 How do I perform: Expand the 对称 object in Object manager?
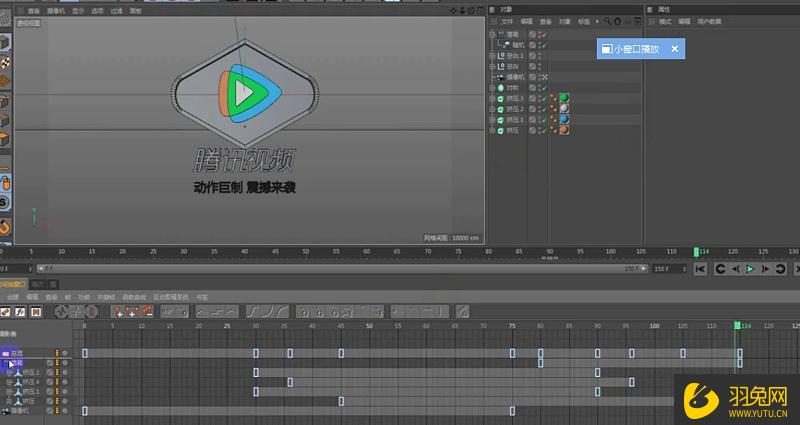(492, 88)
